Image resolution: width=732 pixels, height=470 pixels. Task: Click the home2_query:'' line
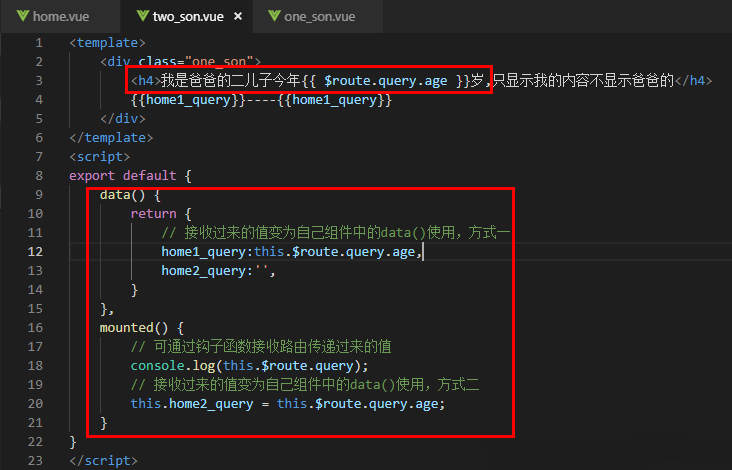tap(218, 271)
